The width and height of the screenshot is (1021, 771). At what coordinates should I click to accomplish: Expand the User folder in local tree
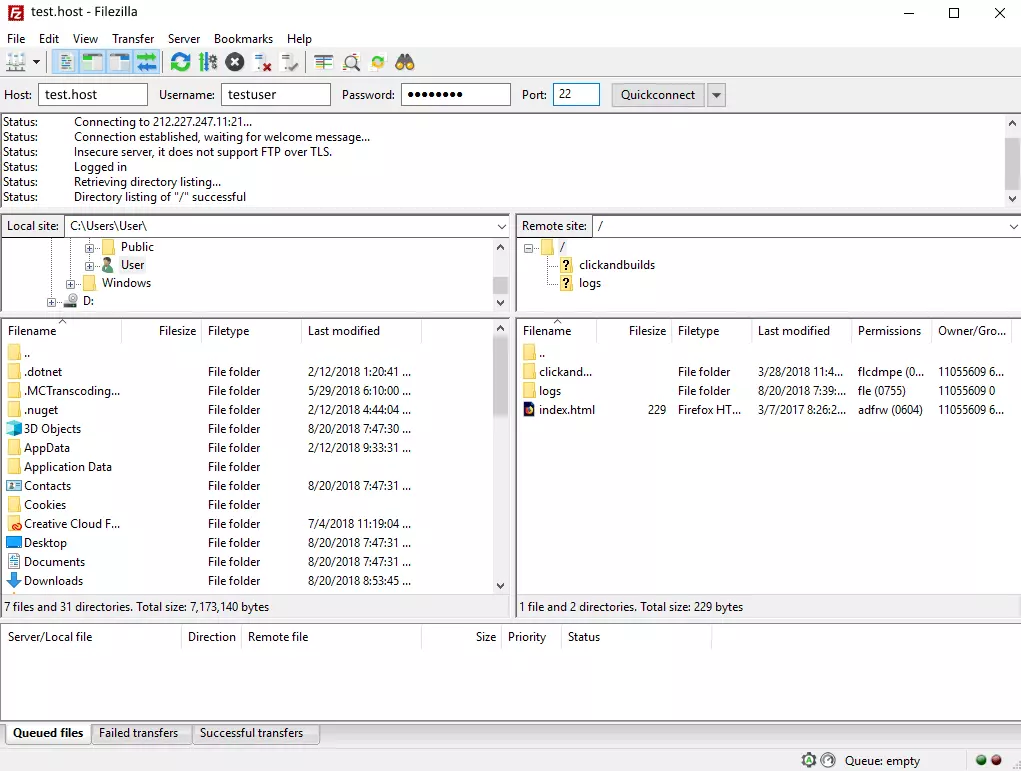tap(90, 265)
